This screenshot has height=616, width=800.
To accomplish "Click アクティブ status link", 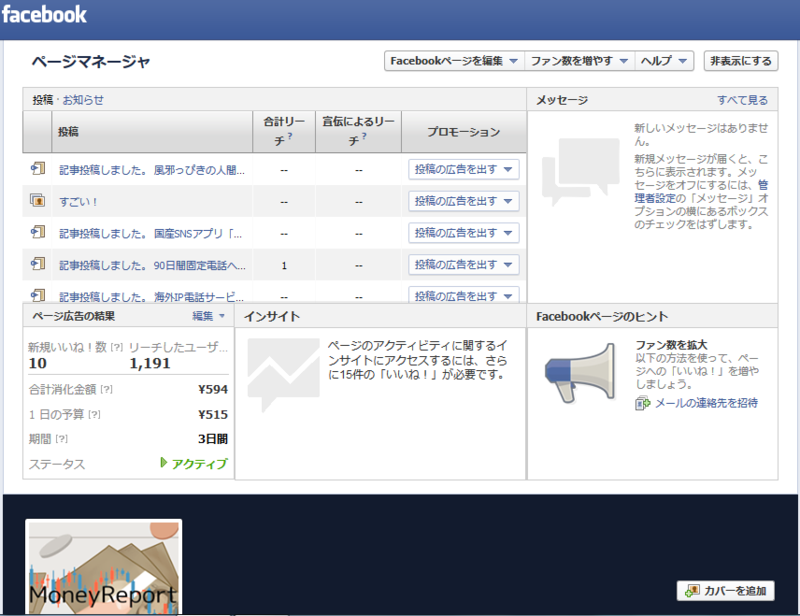I will coord(199,463).
